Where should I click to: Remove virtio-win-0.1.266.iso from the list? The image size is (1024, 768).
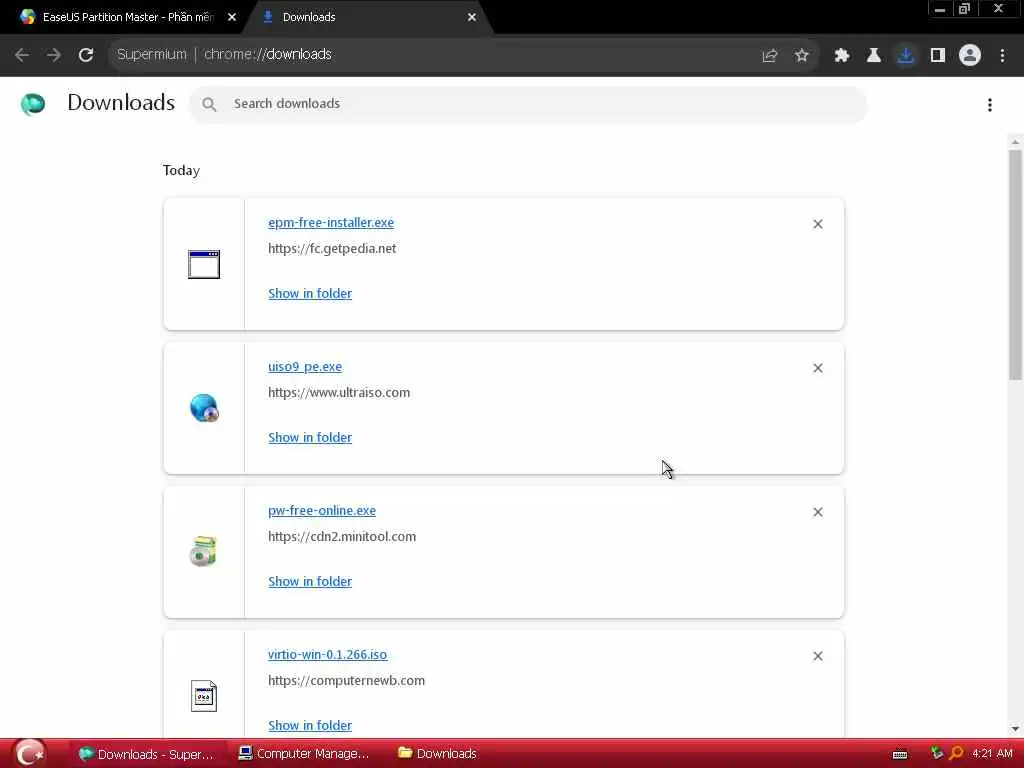pos(818,656)
